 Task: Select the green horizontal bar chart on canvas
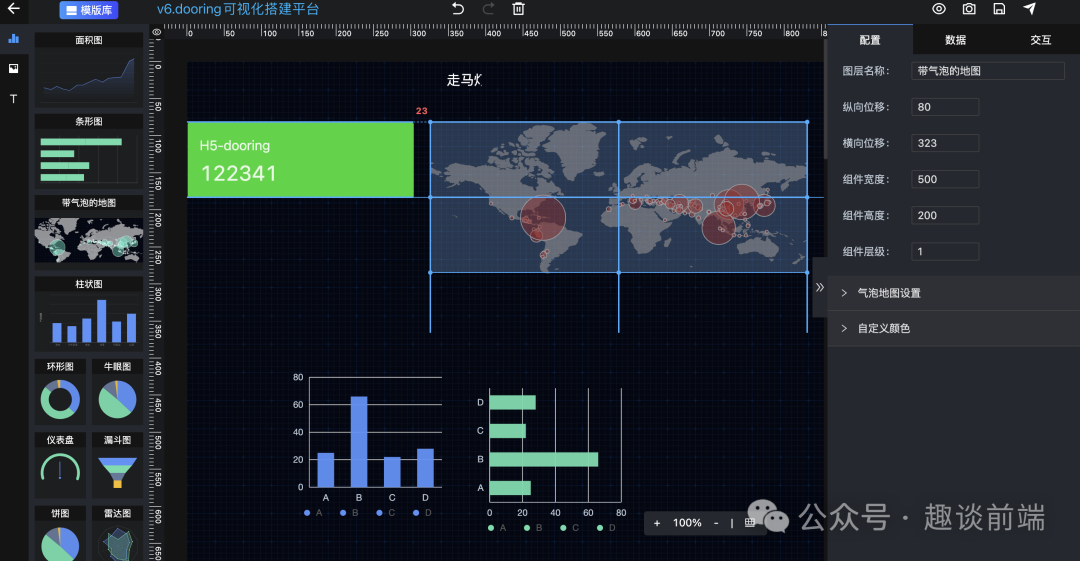pyautogui.click(x=551, y=458)
